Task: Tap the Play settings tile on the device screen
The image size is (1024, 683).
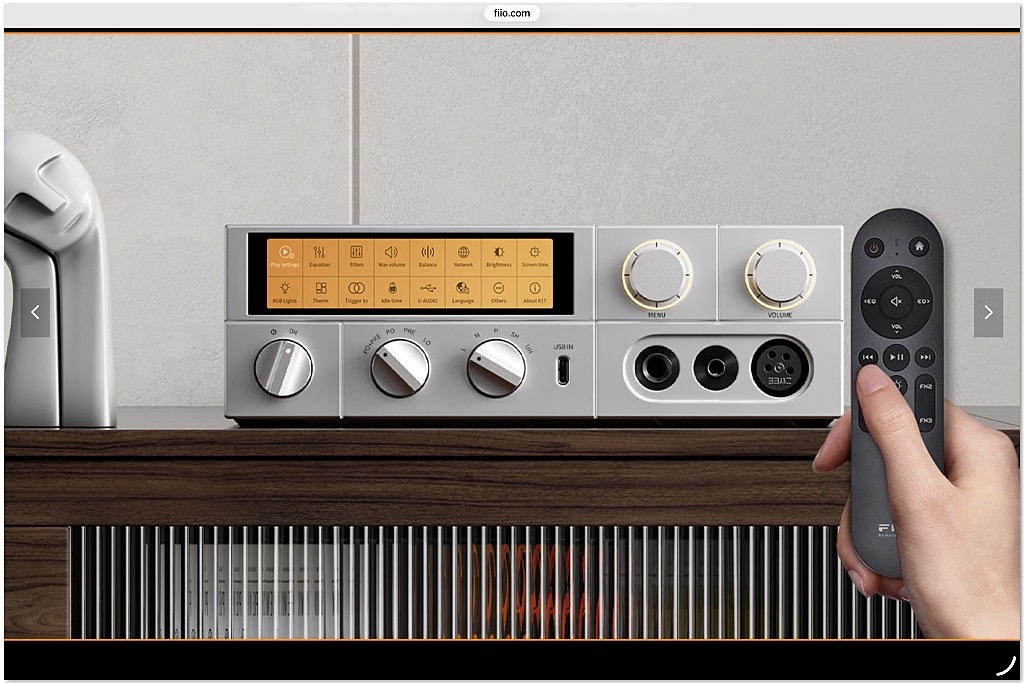Action: pos(285,256)
